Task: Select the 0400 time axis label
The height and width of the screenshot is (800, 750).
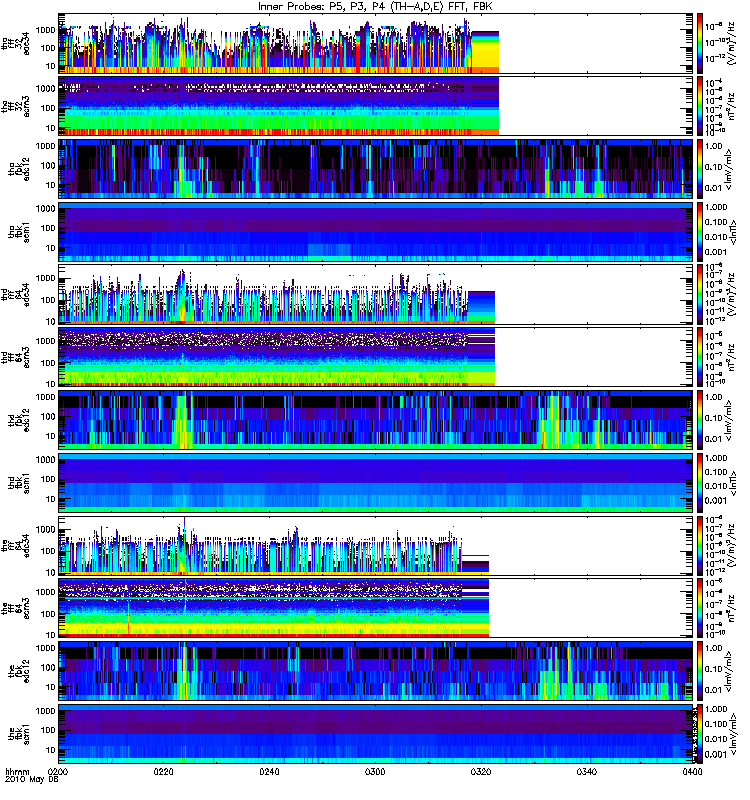Action: [692, 771]
